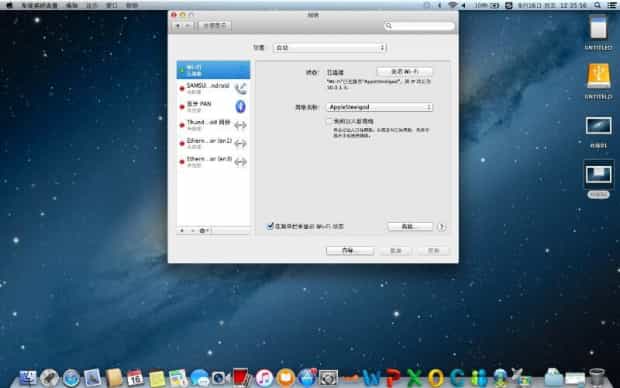This screenshot has height=388, width=620.
Task: Toggle ask to join new networks checkbox
Action: [329, 121]
